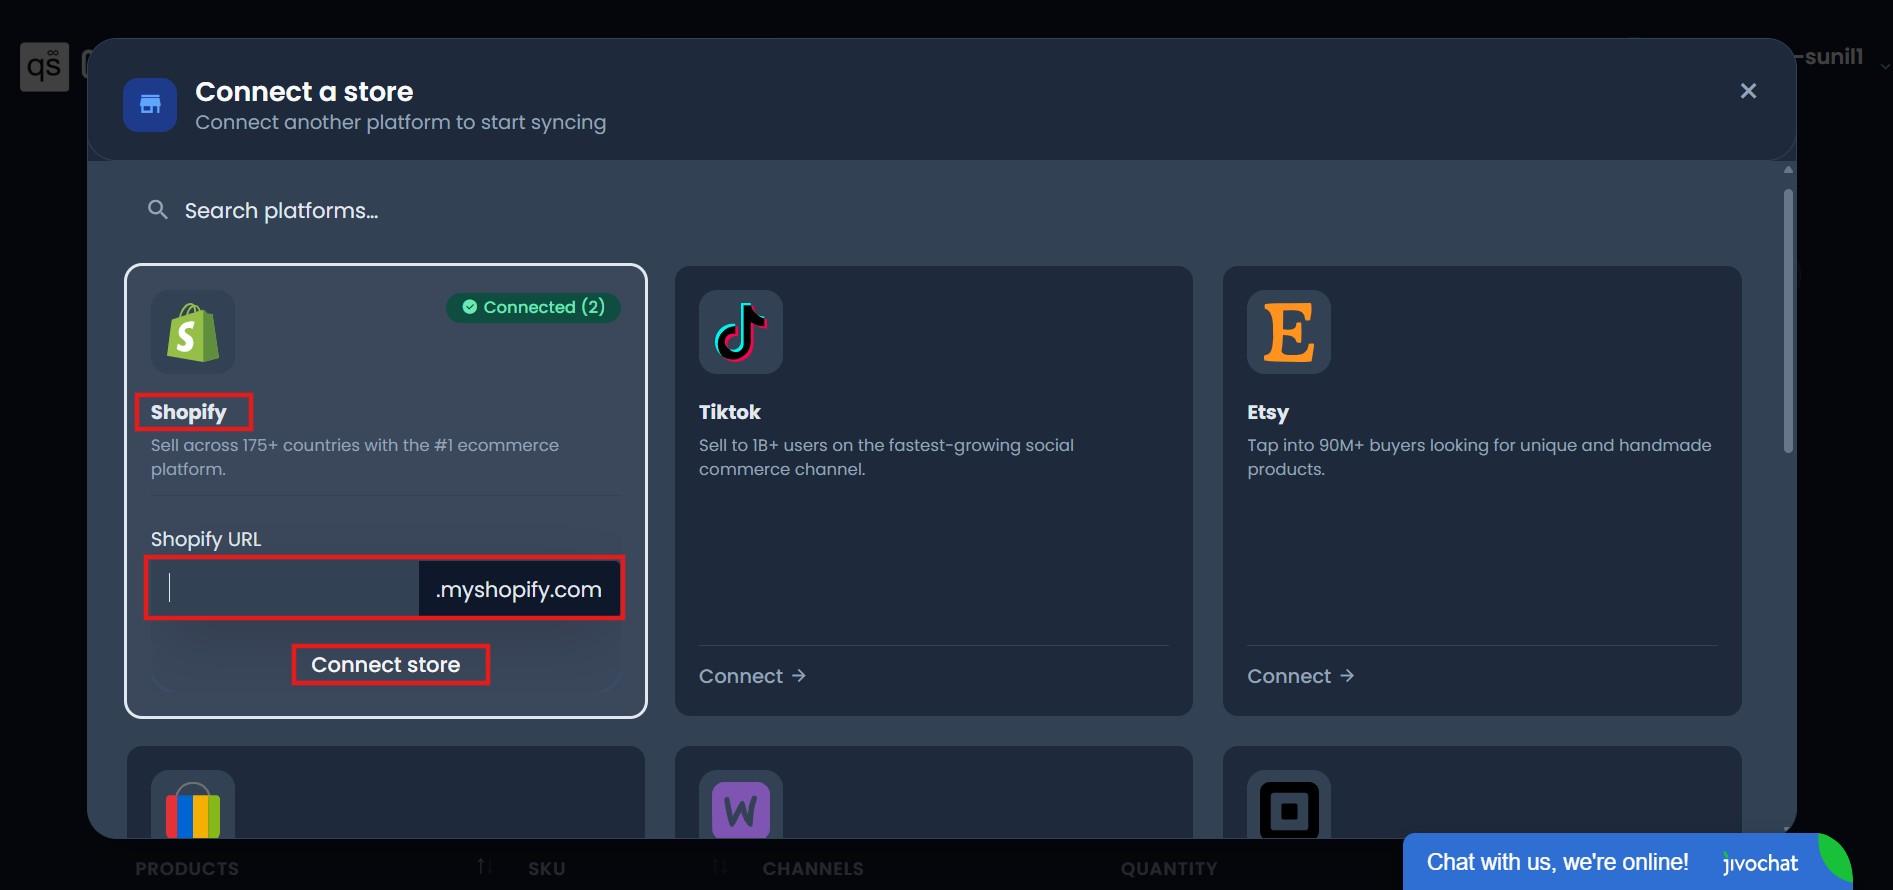Click CHANNELS column header in background

coord(813,868)
